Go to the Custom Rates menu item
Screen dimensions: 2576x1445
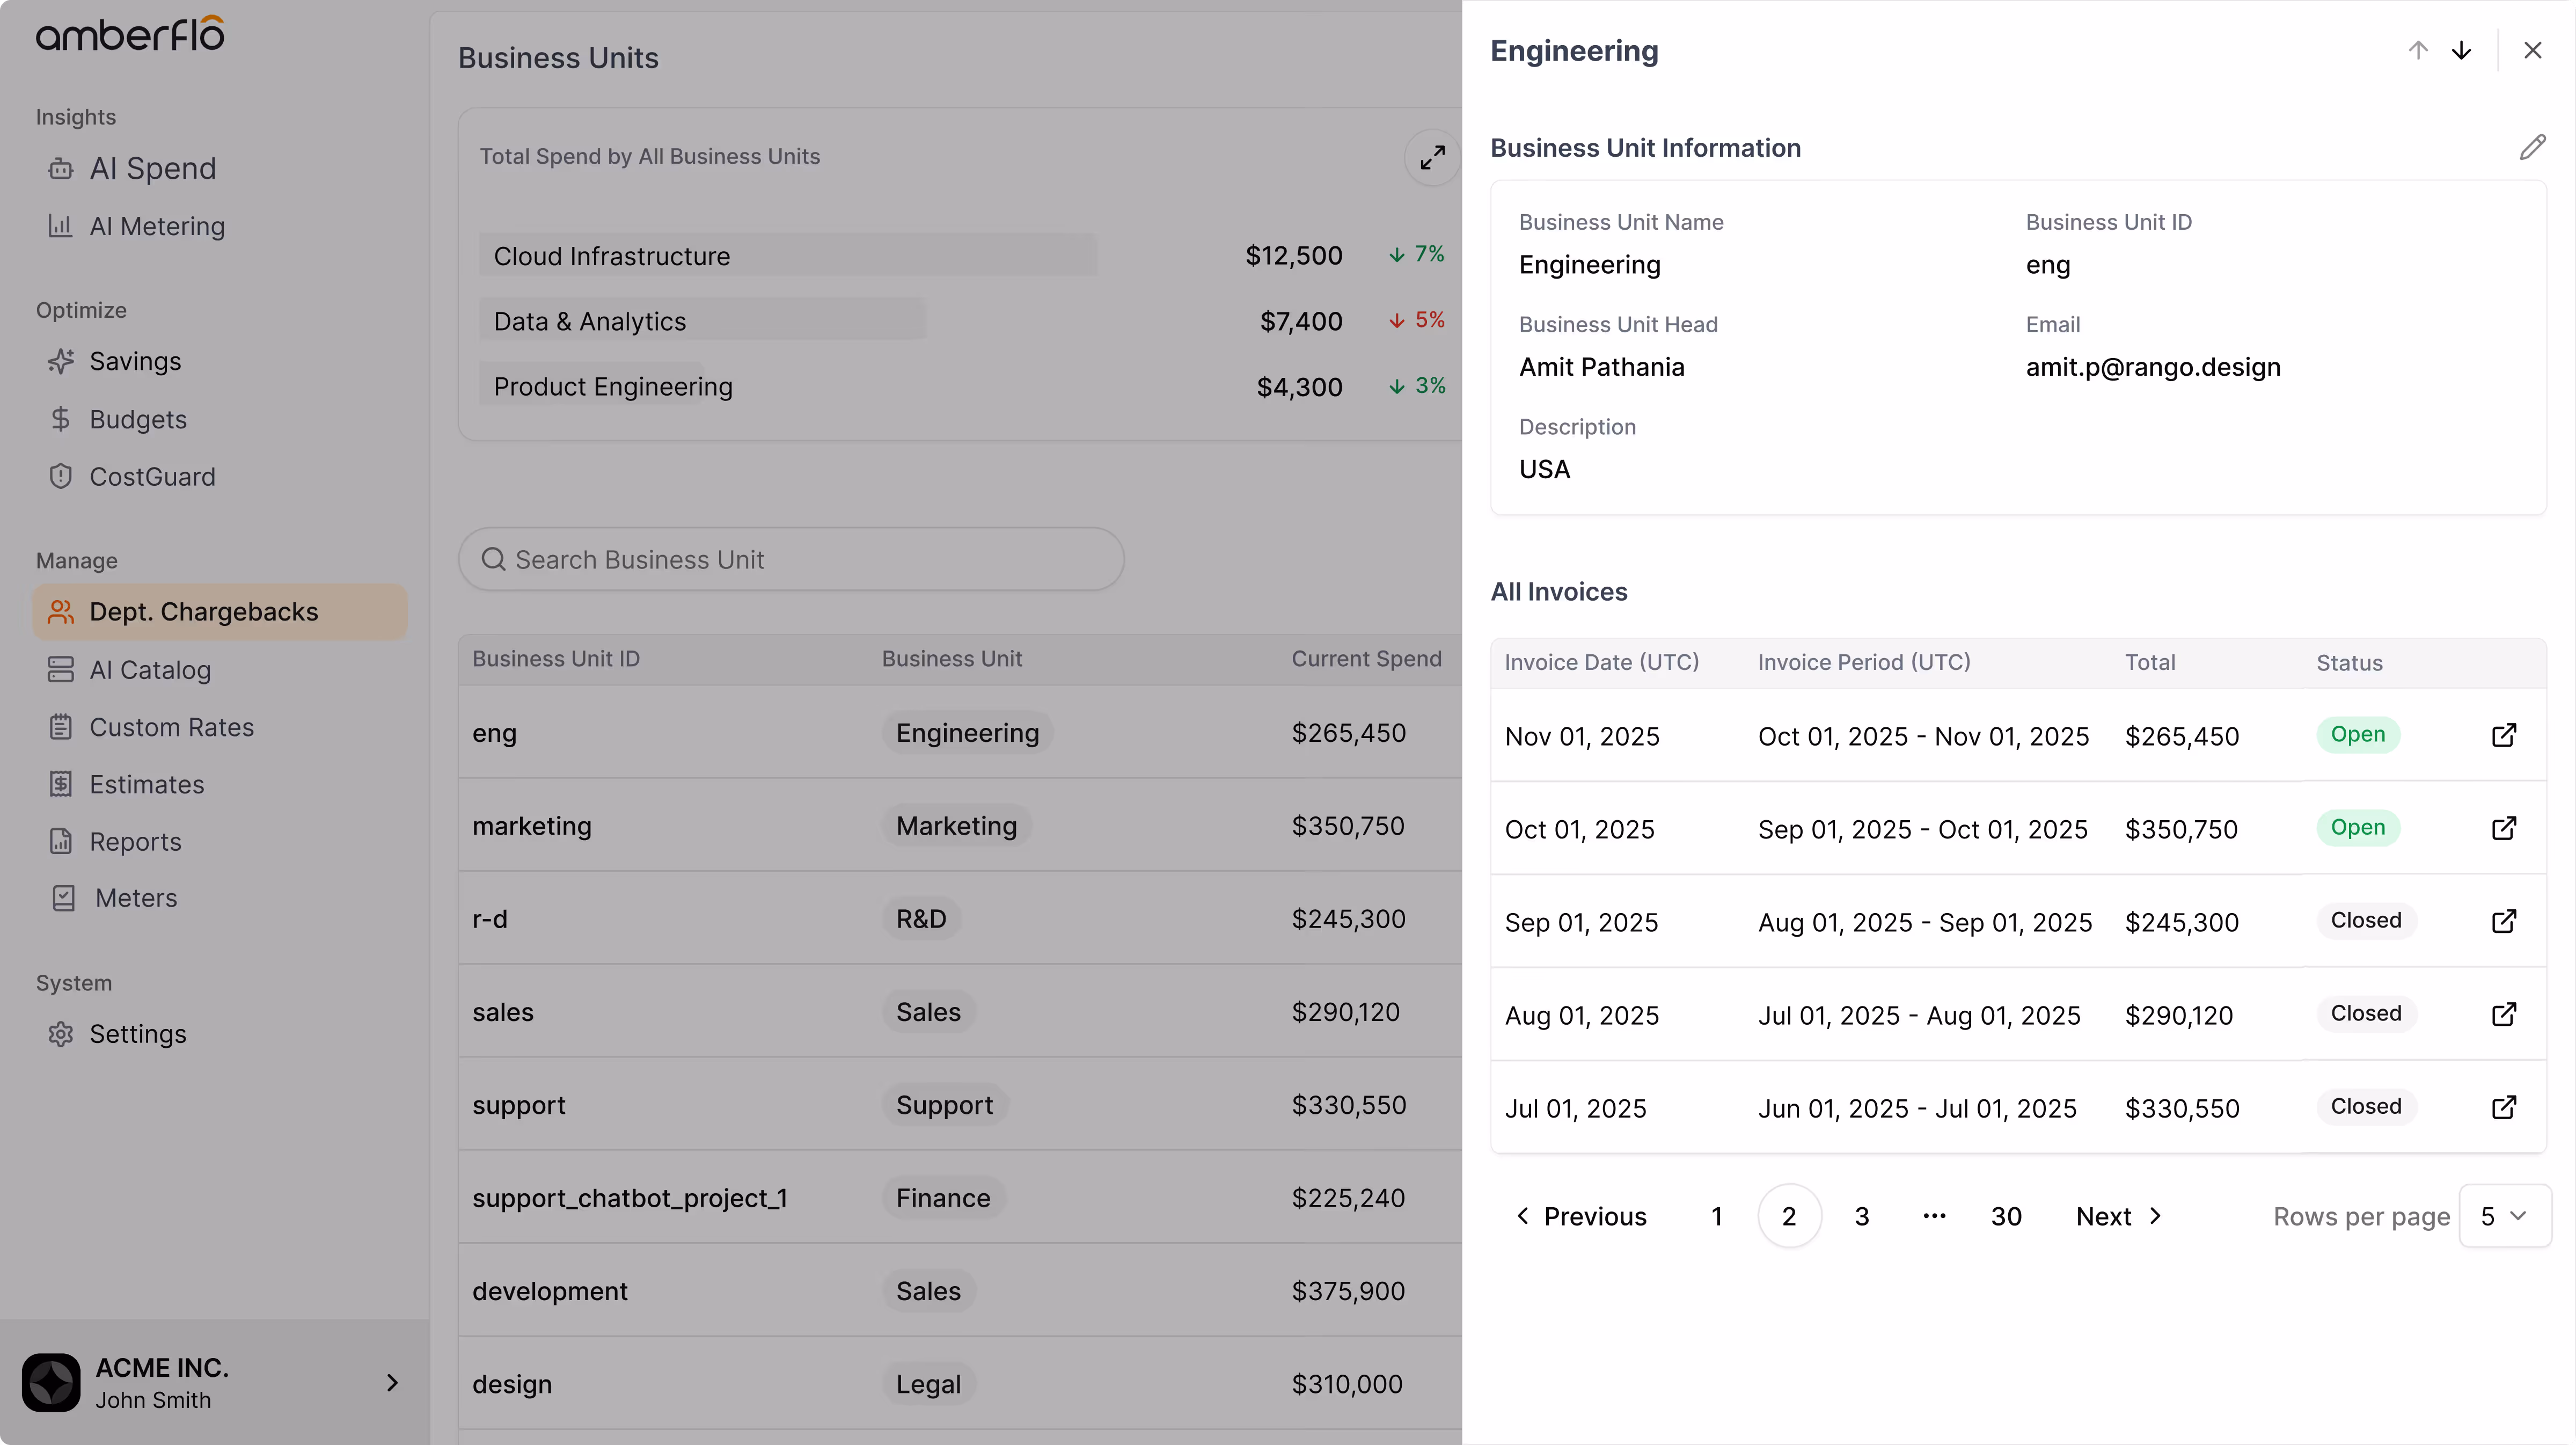[171, 727]
